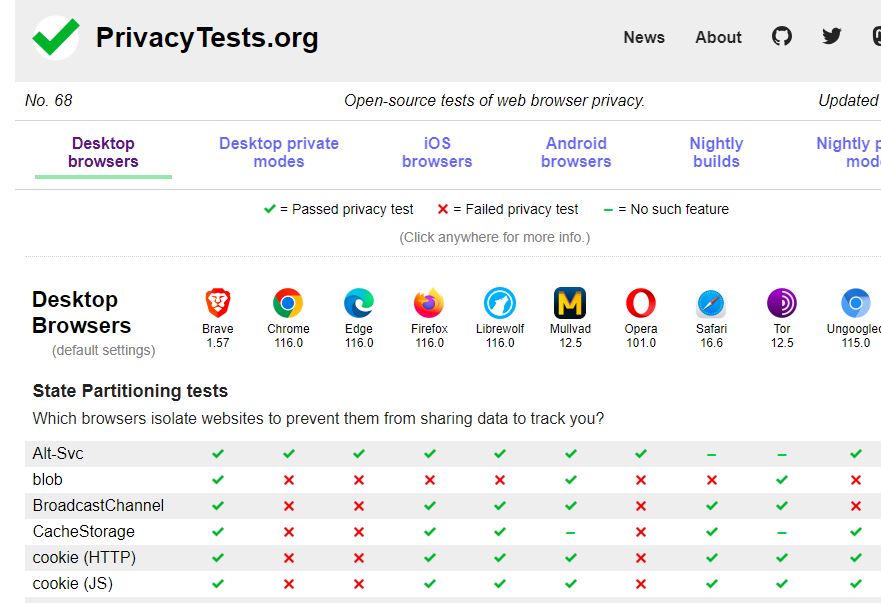
Task: Switch to the iOS browsers tab
Action: pos(437,152)
